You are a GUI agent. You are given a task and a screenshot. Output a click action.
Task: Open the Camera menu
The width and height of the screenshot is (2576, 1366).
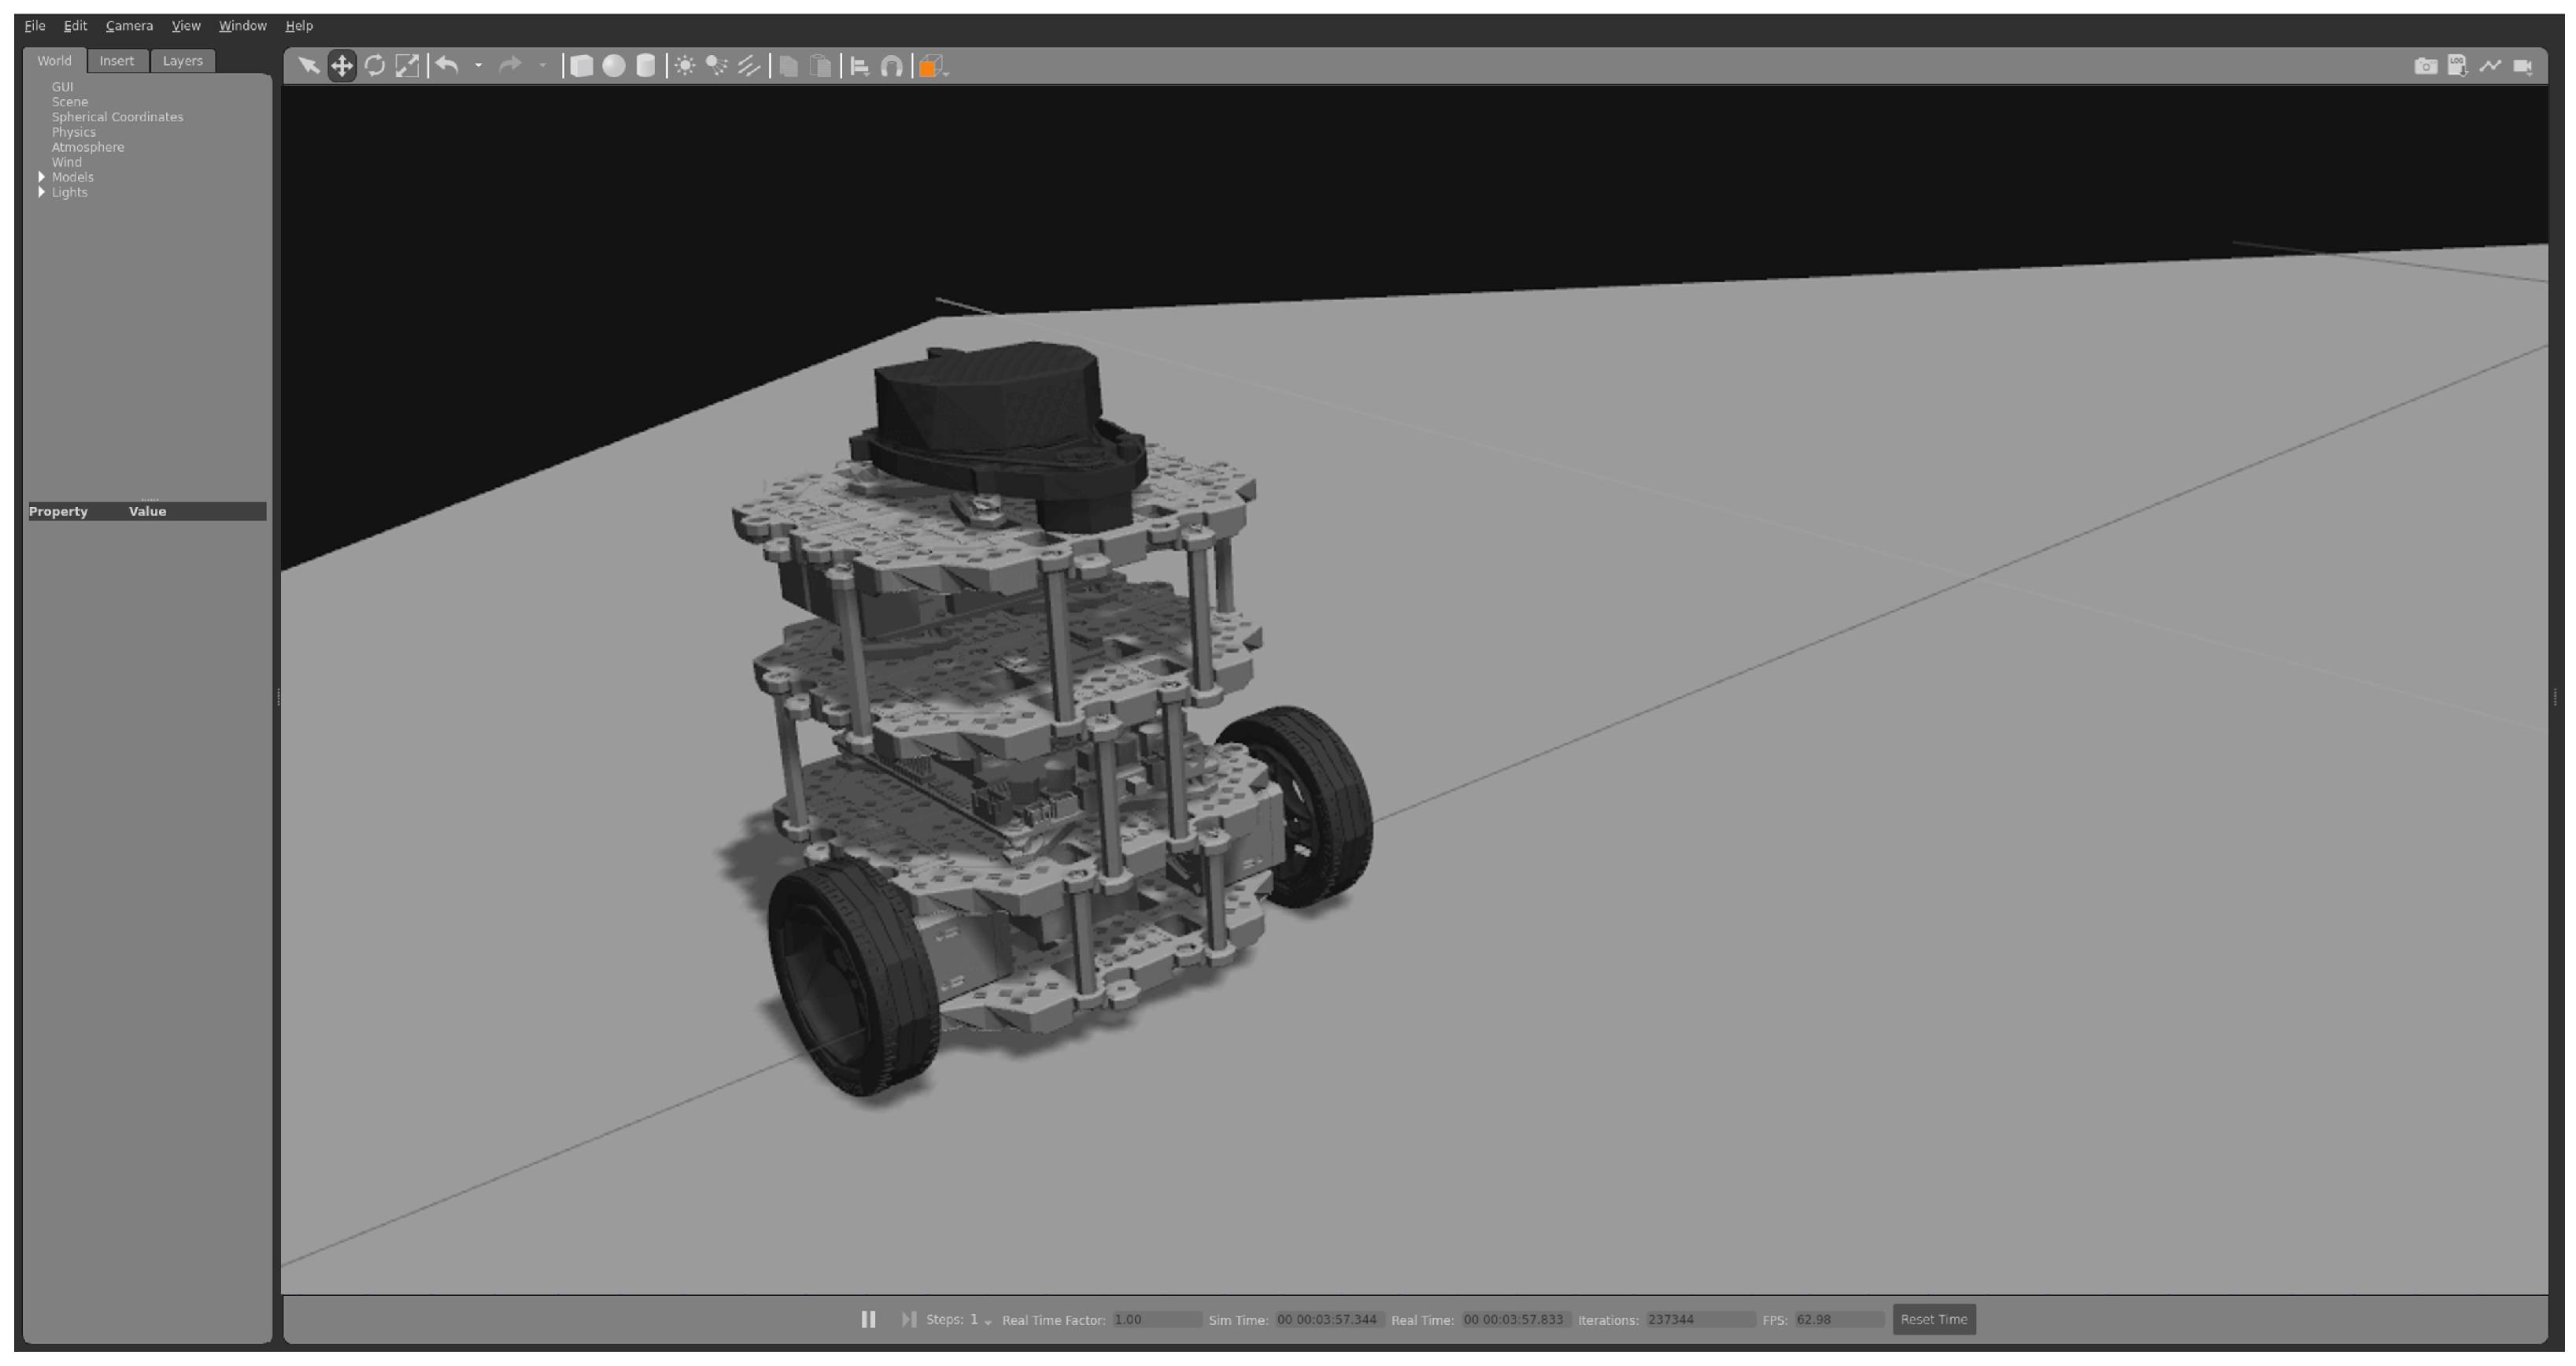click(129, 26)
